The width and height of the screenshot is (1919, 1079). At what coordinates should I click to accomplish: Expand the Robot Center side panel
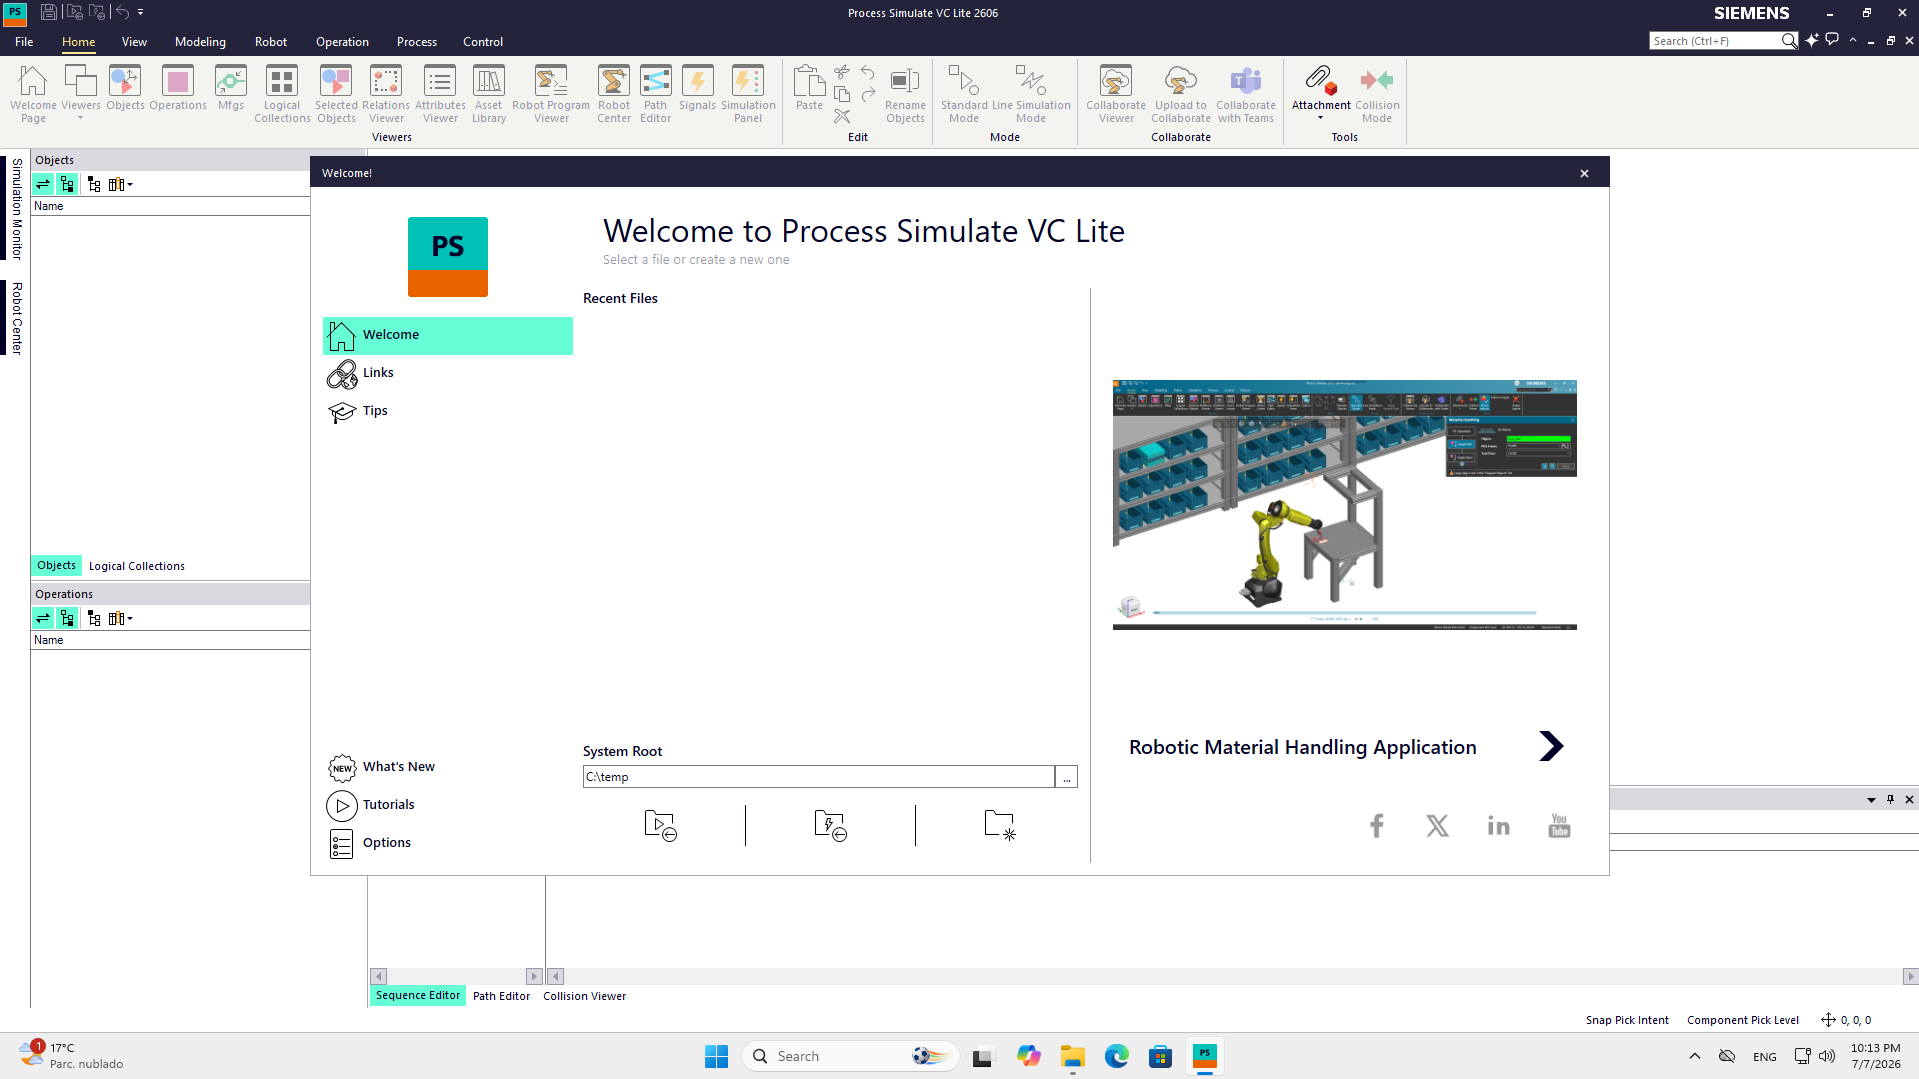[16, 318]
